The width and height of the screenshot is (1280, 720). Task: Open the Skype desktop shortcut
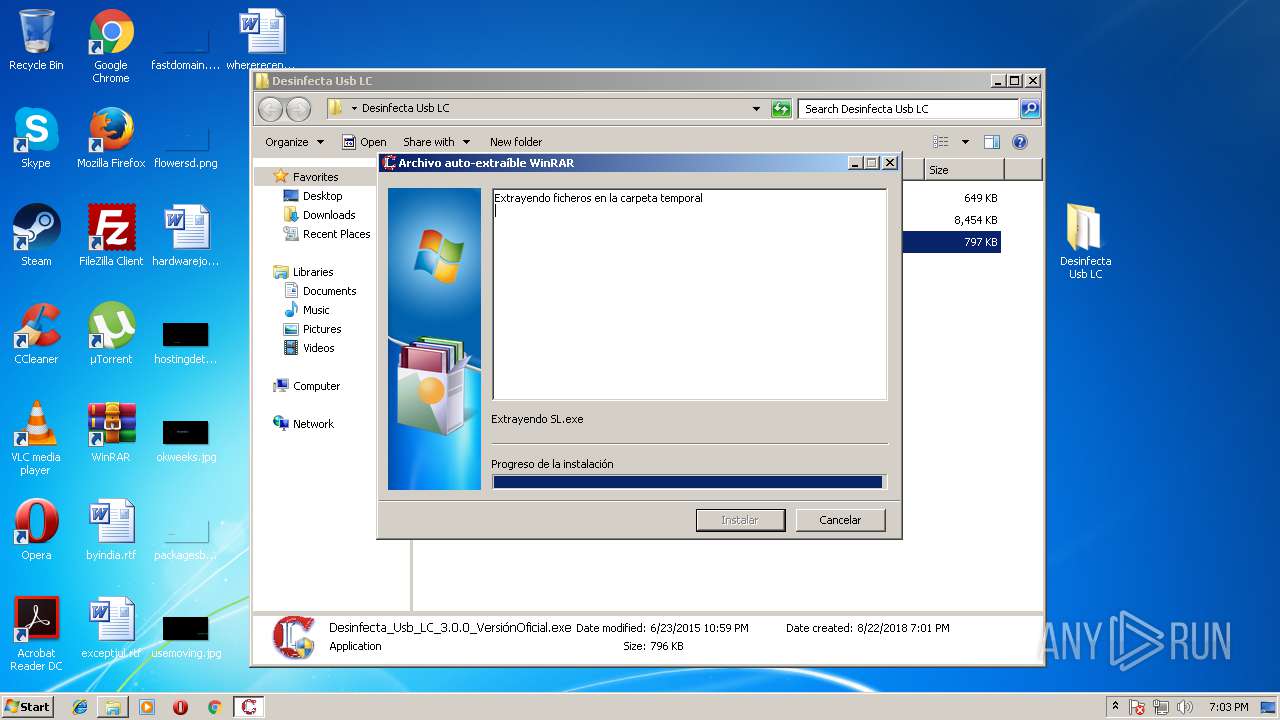[x=36, y=138]
